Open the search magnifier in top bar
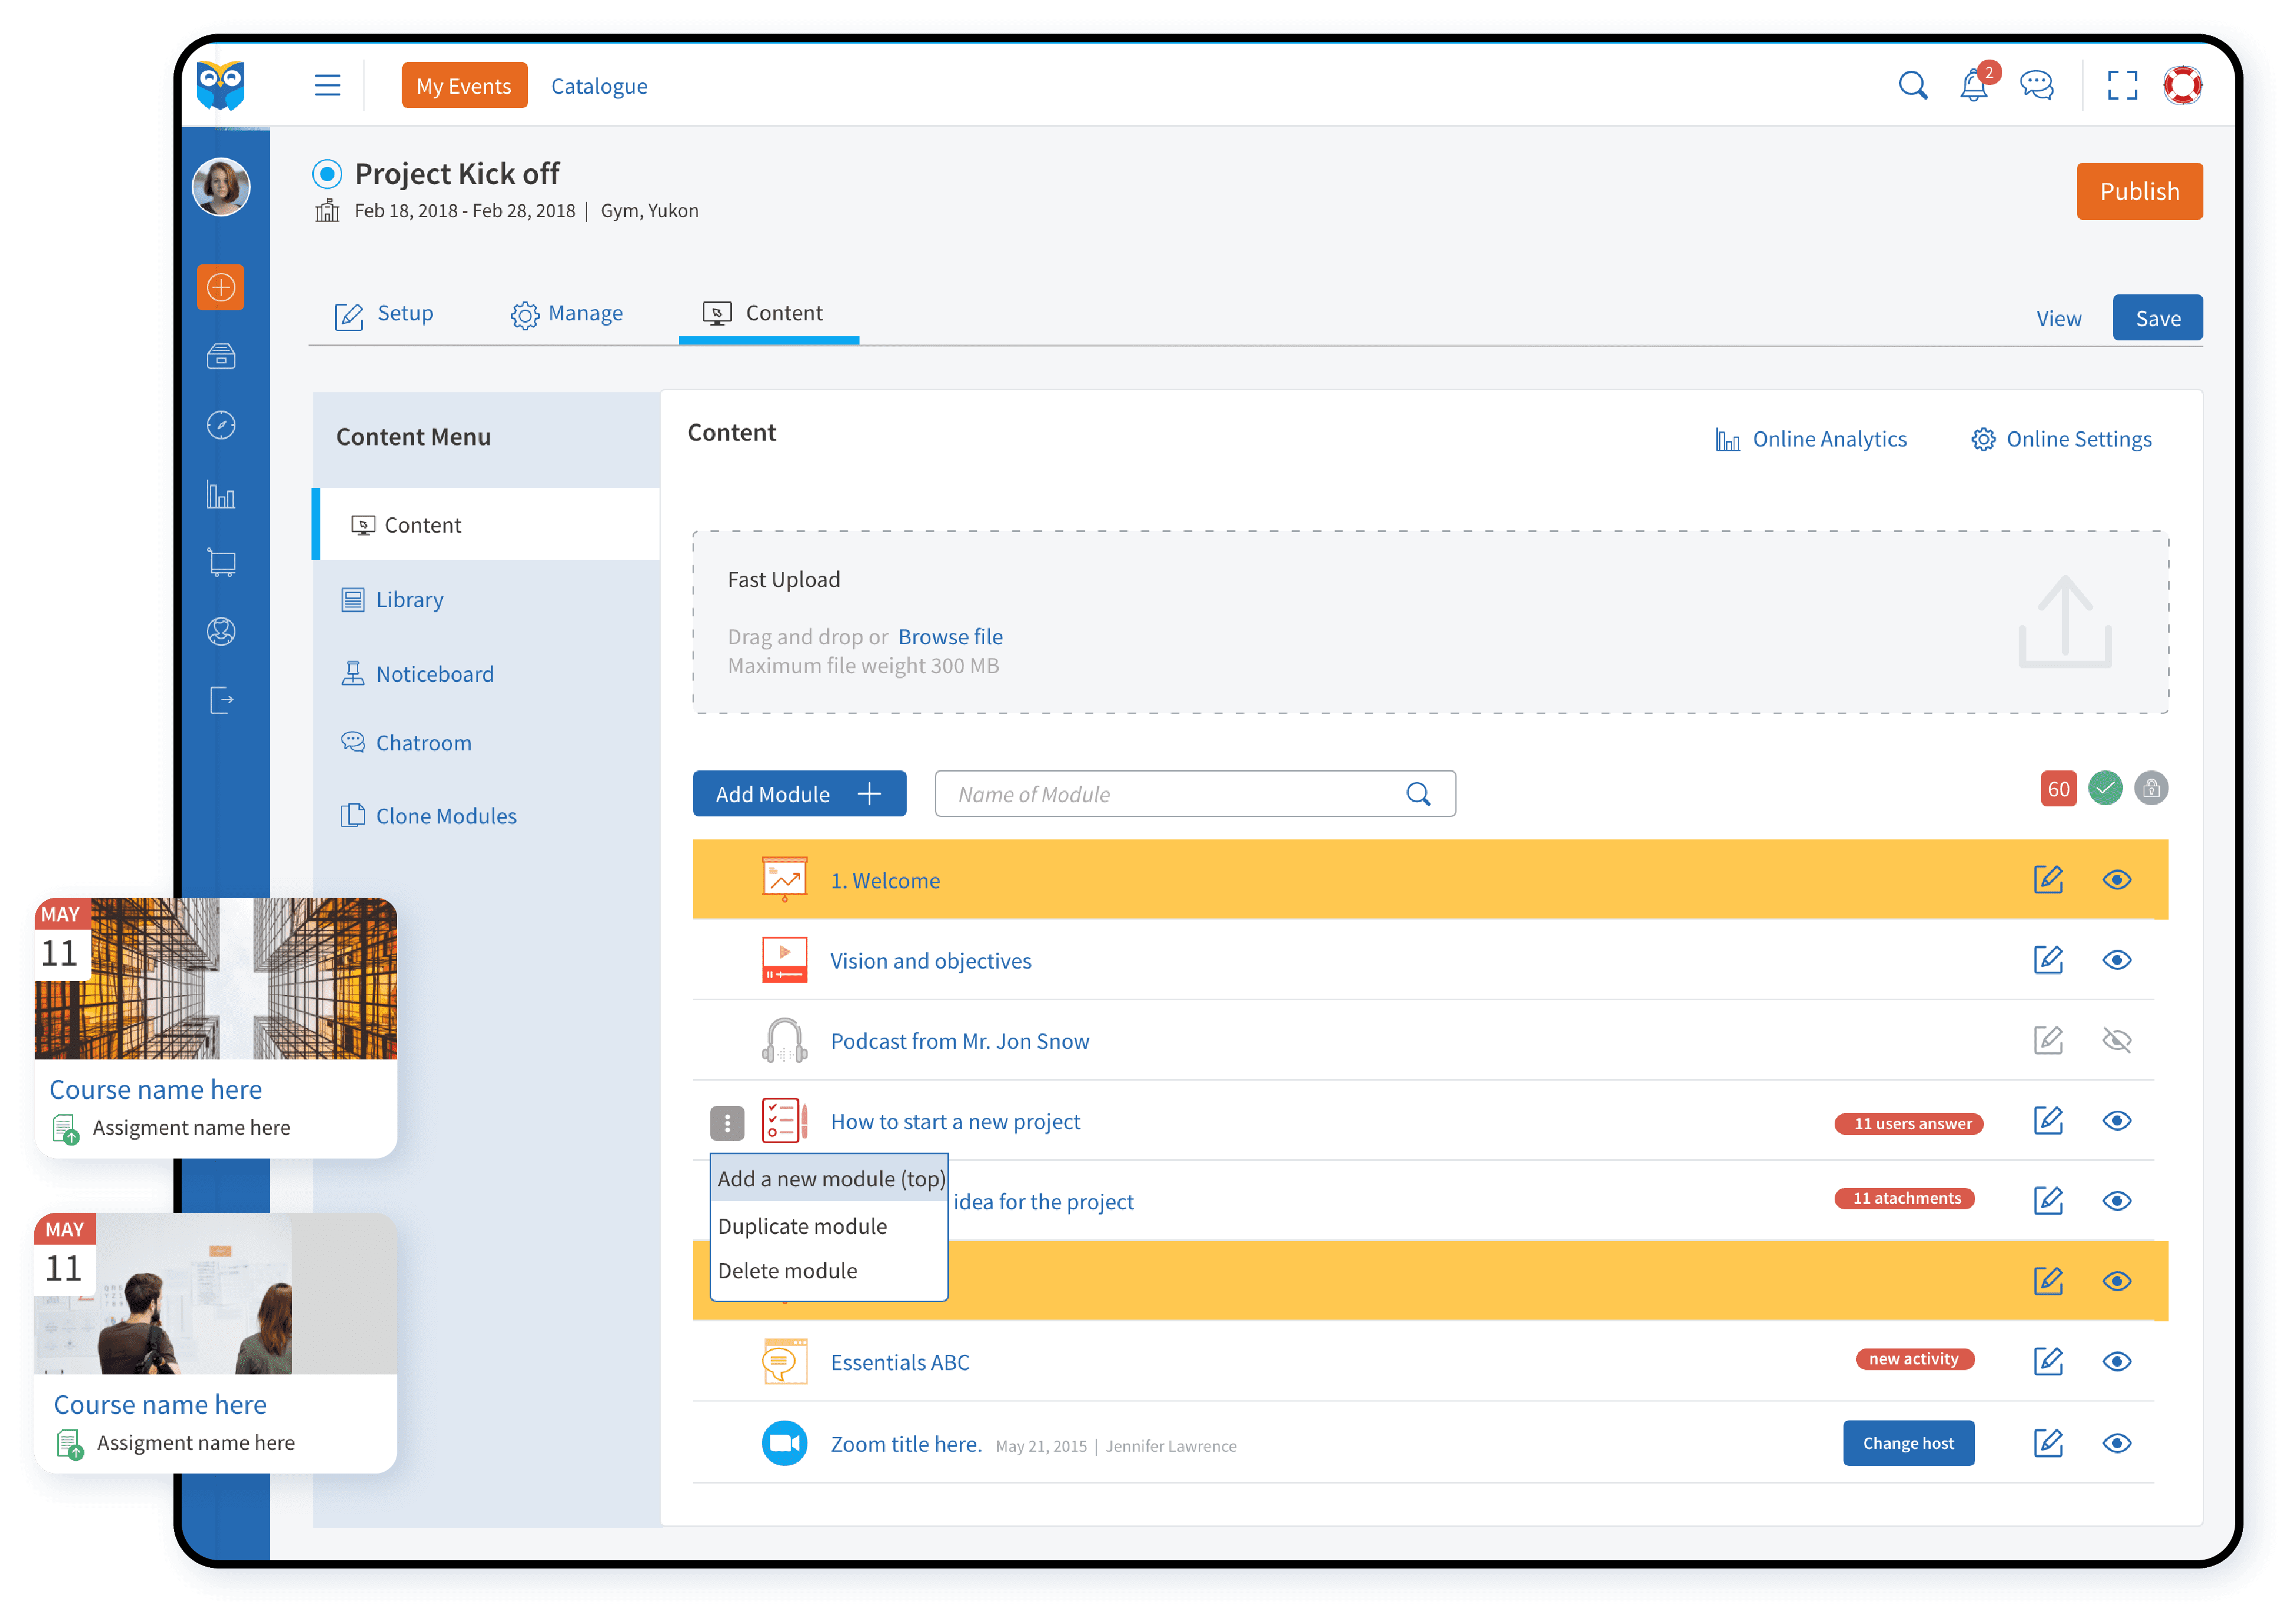Image resolution: width=2296 pixels, height=1621 pixels. click(x=1912, y=85)
